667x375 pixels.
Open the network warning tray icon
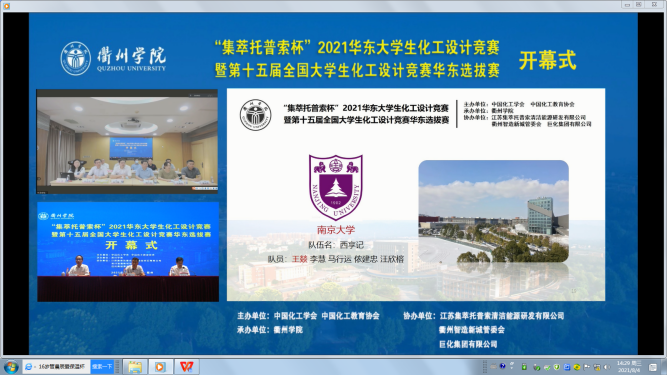[597, 367]
